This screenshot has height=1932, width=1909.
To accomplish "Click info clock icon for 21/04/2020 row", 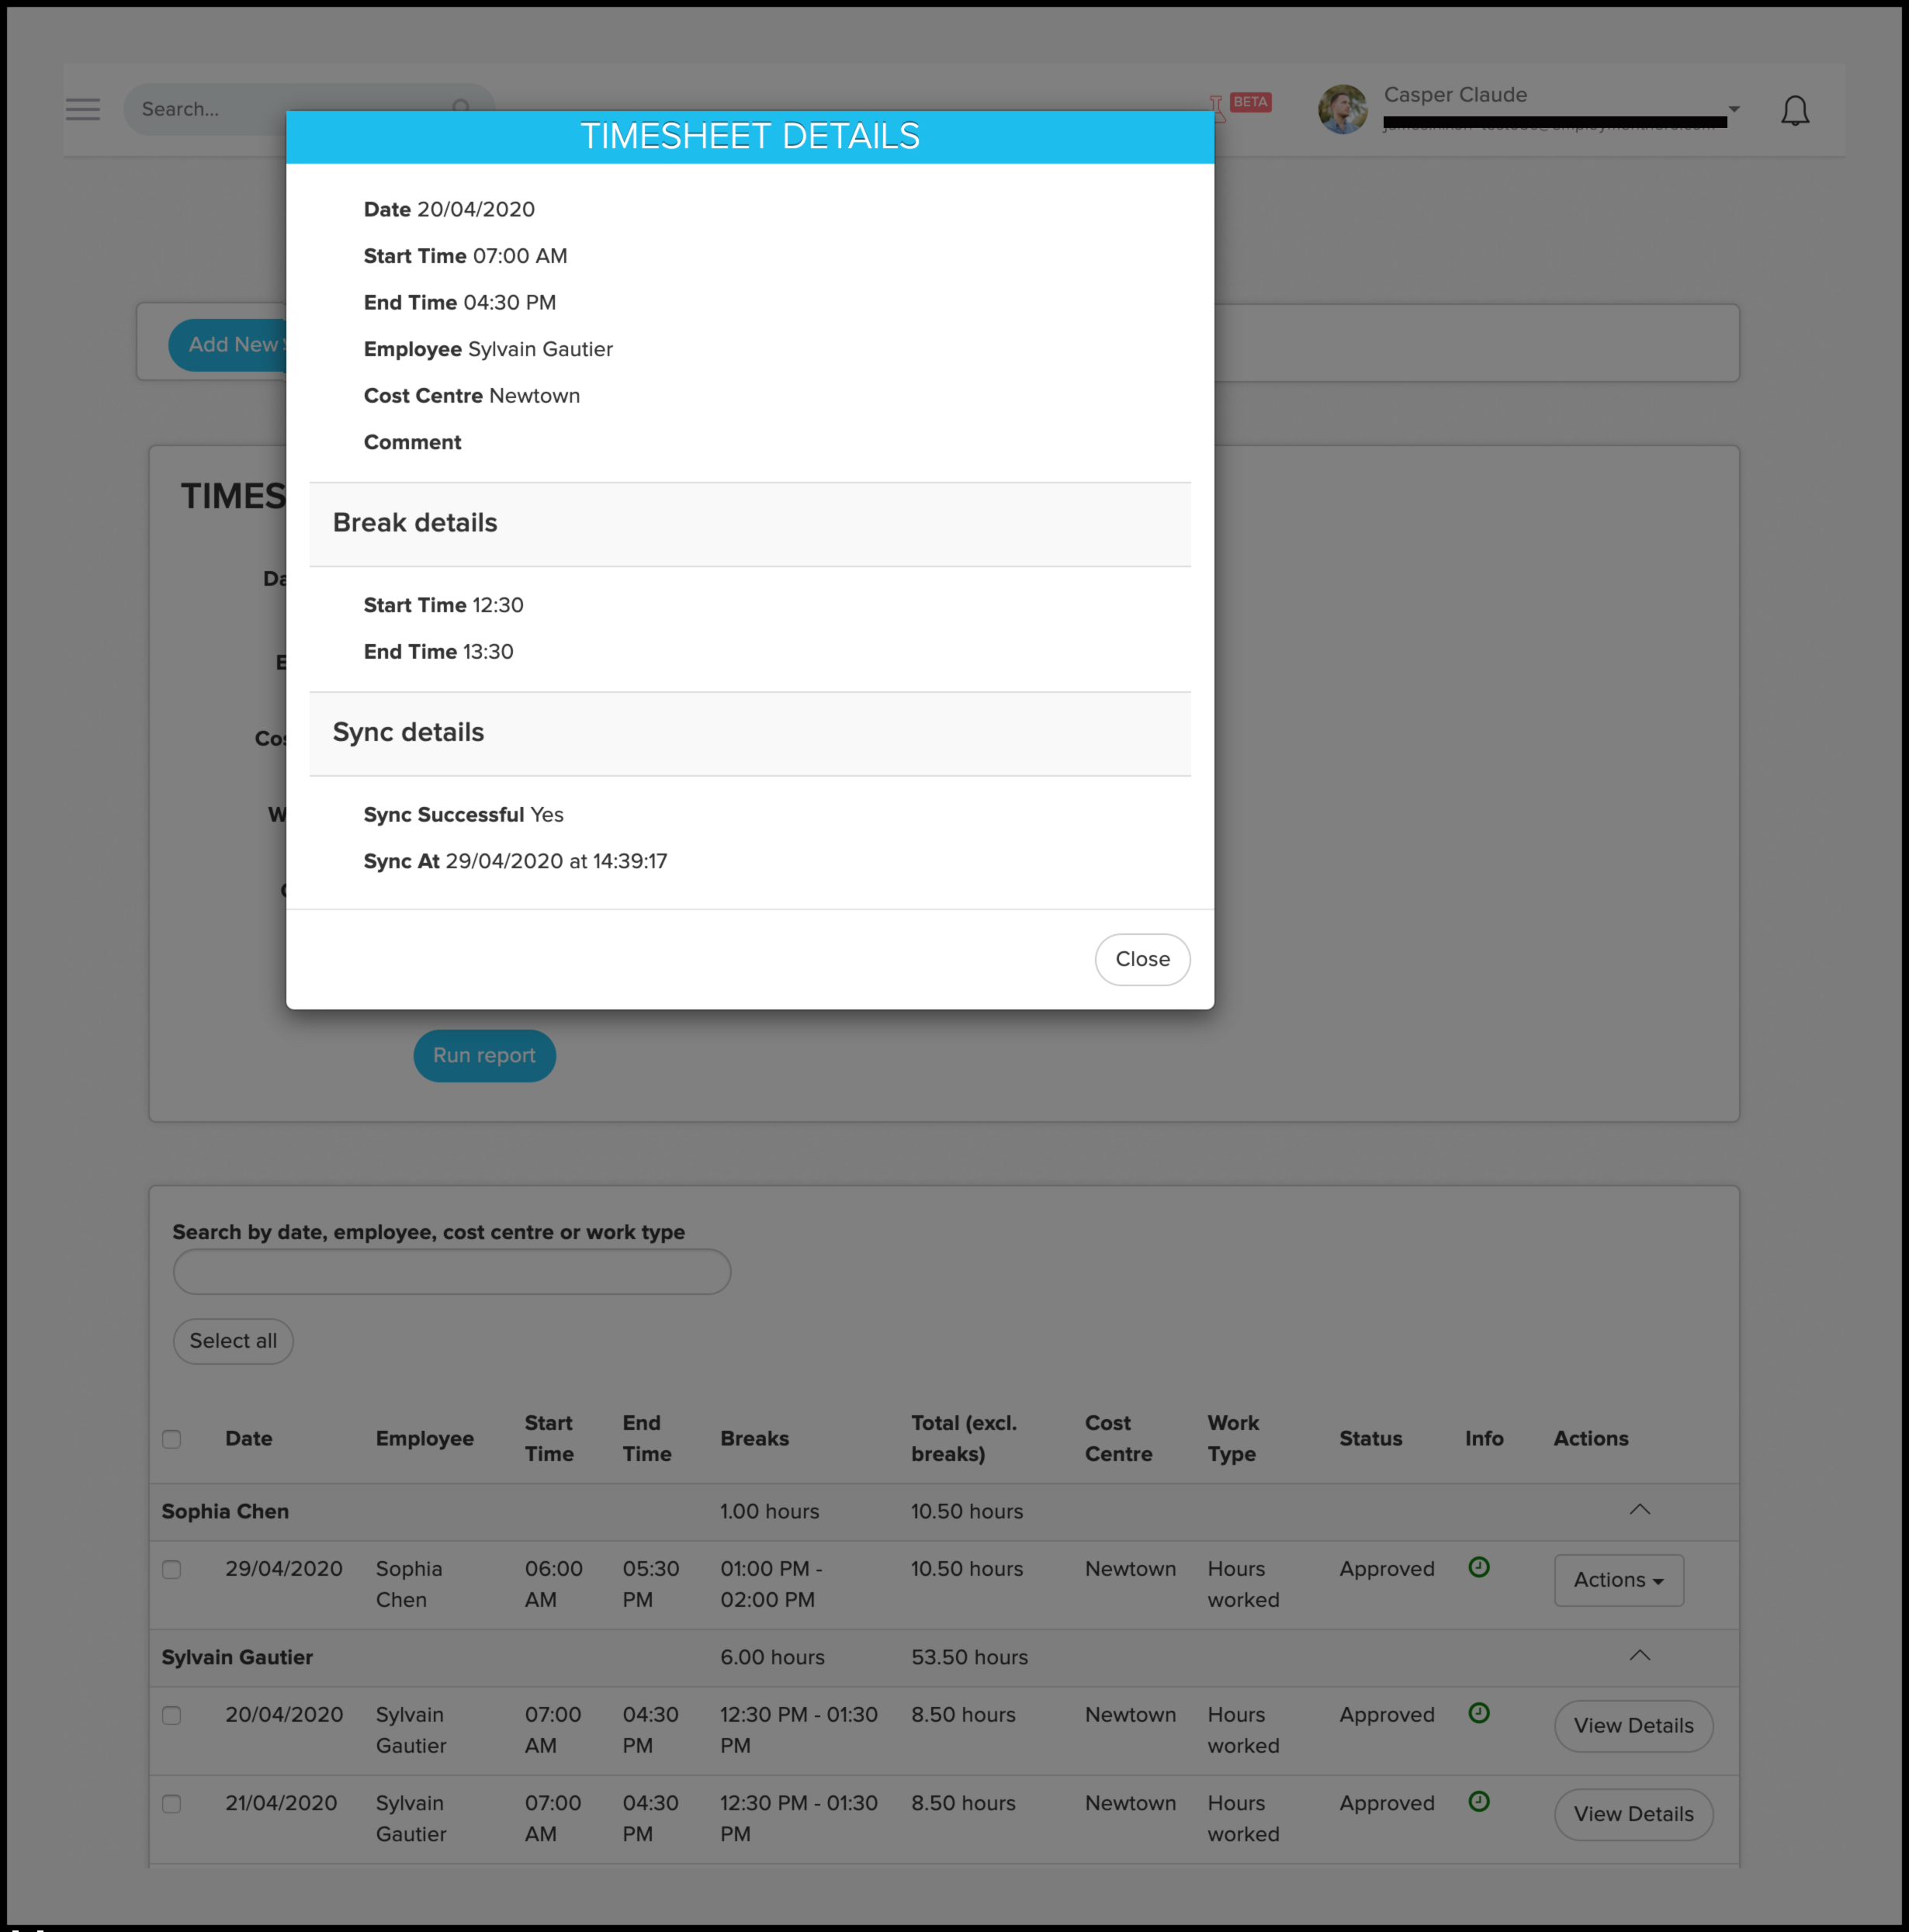I will click(x=1478, y=1801).
